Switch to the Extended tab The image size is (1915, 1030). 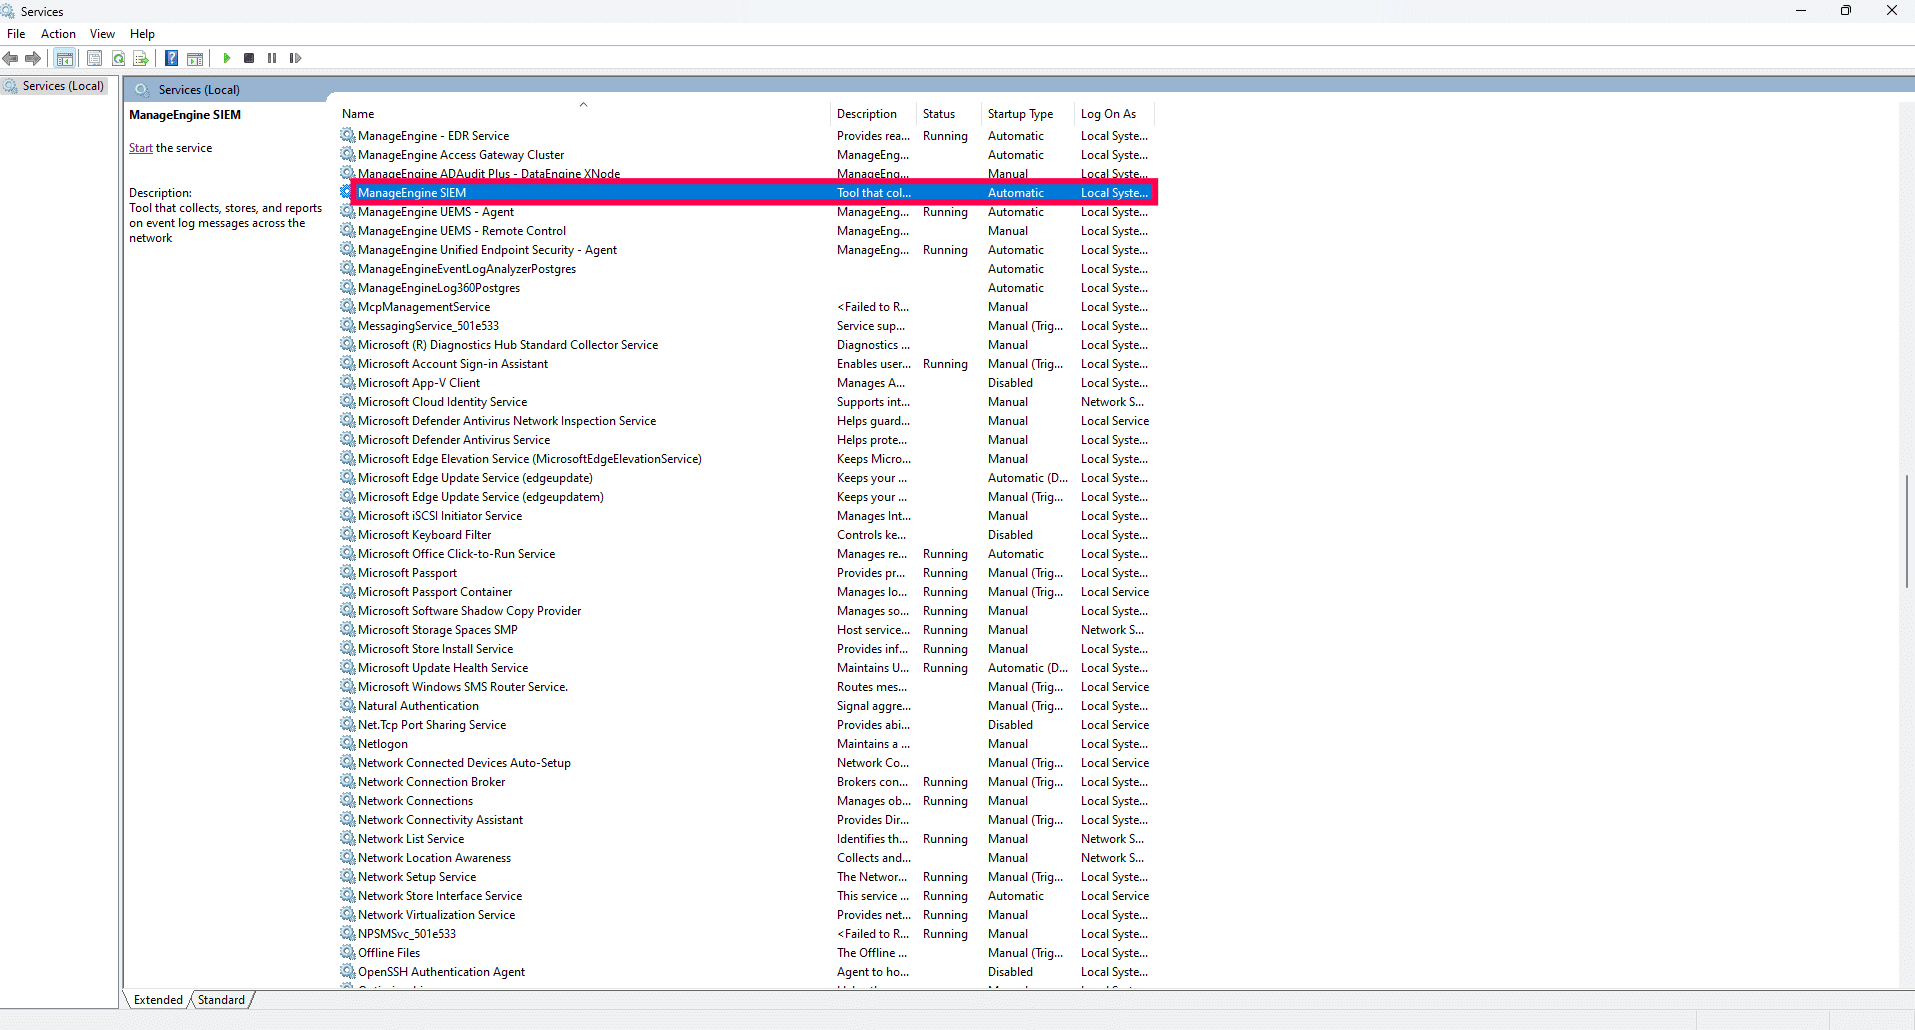pos(158,1000)
